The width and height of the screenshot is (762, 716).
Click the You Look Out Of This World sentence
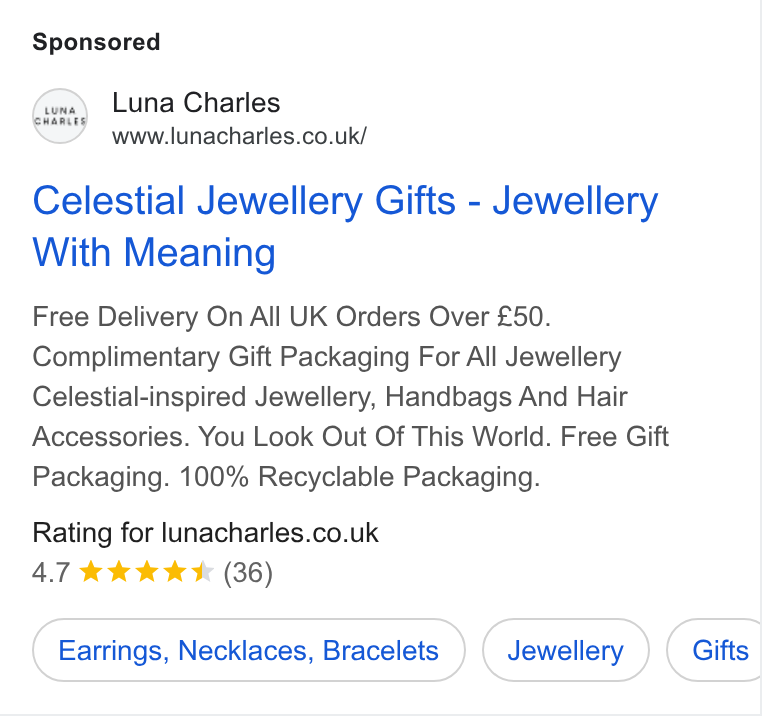(x=375, y=437)
